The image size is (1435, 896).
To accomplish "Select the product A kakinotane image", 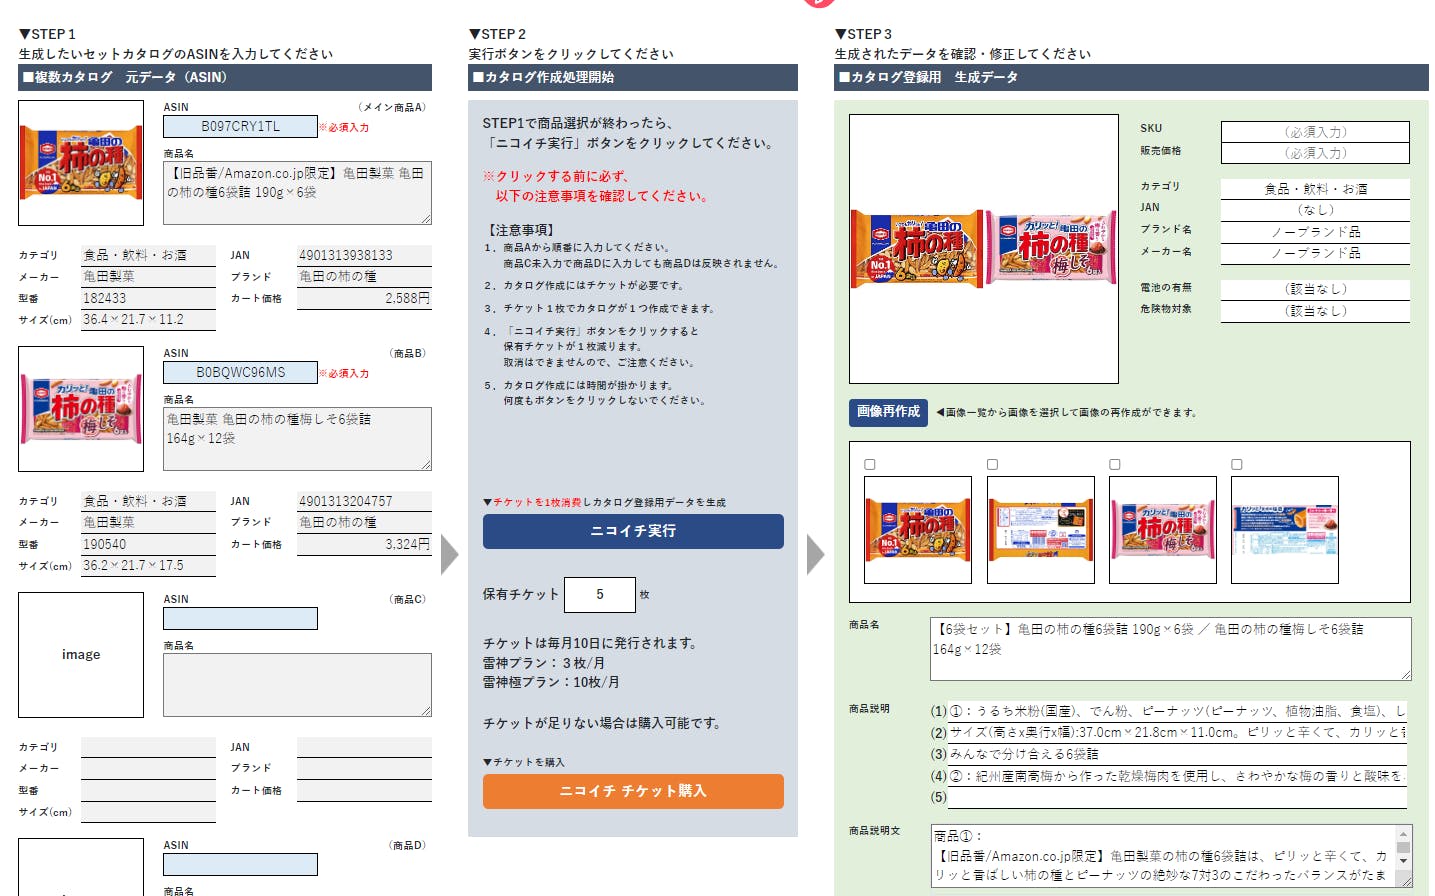I will [81, 162].
